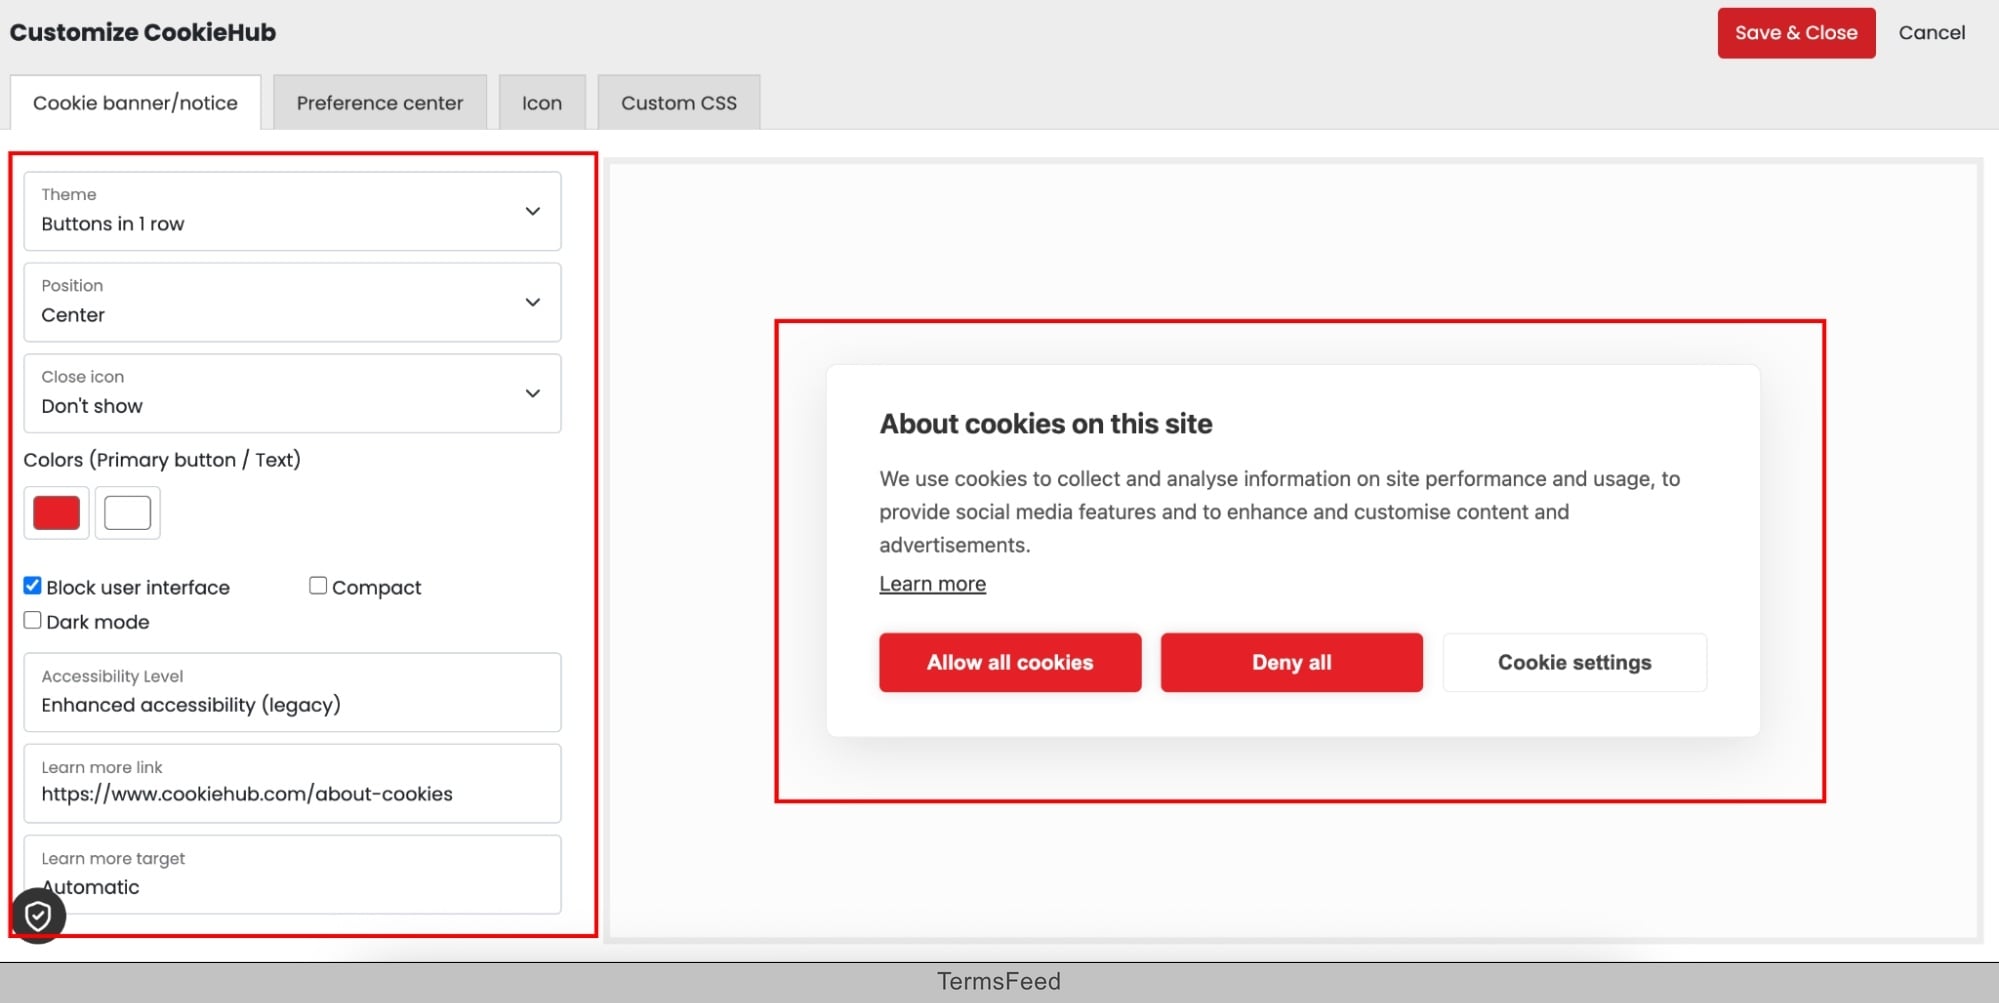Click the Cookie settings button in the preview
Viewport: 1999px width, 1003px height.
pyautogui.click(x=1574, y=662)
